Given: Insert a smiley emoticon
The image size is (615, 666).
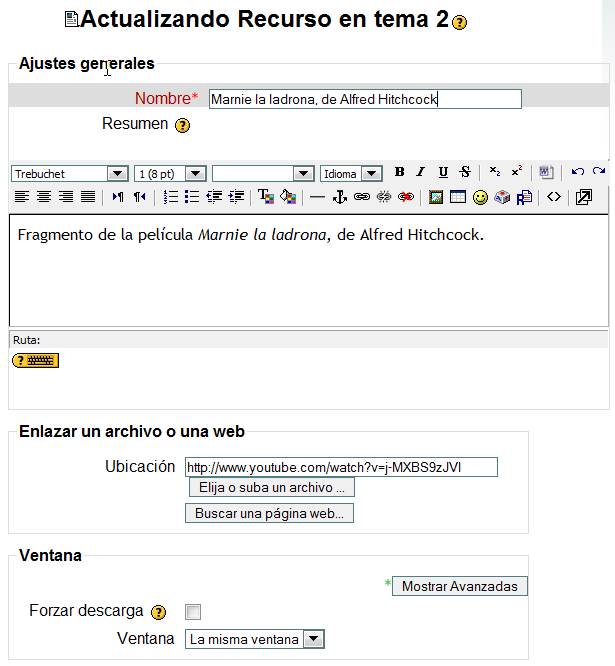Looking at the screenshot, I should click(x=480, y=197).
